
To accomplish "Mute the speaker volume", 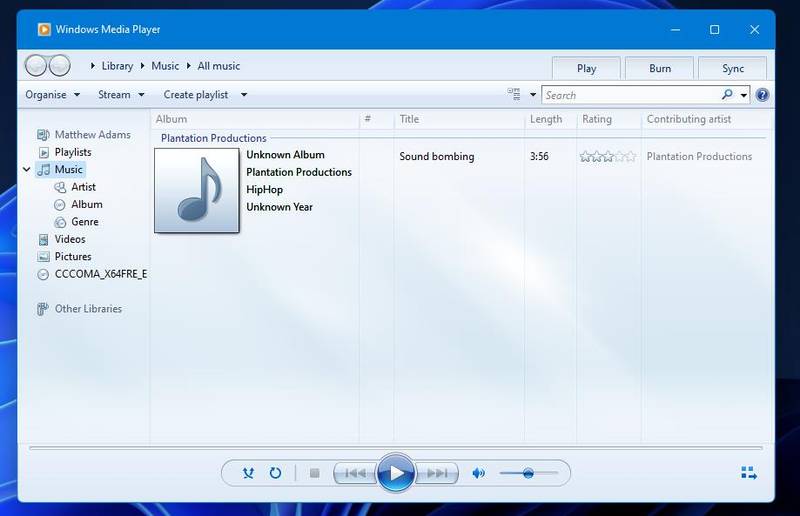I will pyautogui.click(x=479, y=473).
